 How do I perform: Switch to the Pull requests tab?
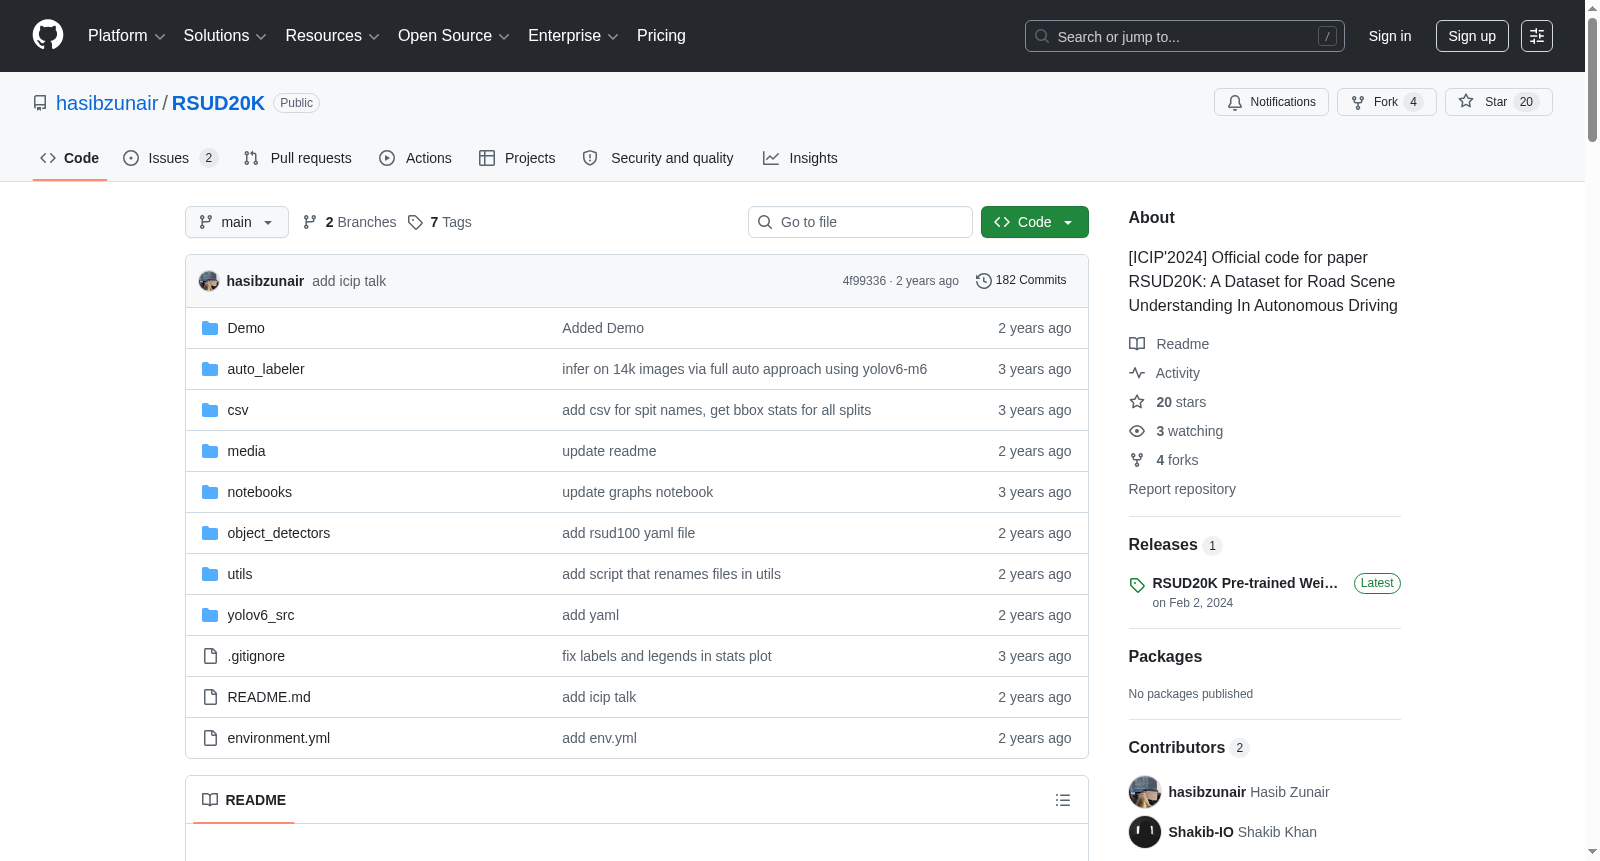point(298,158)
